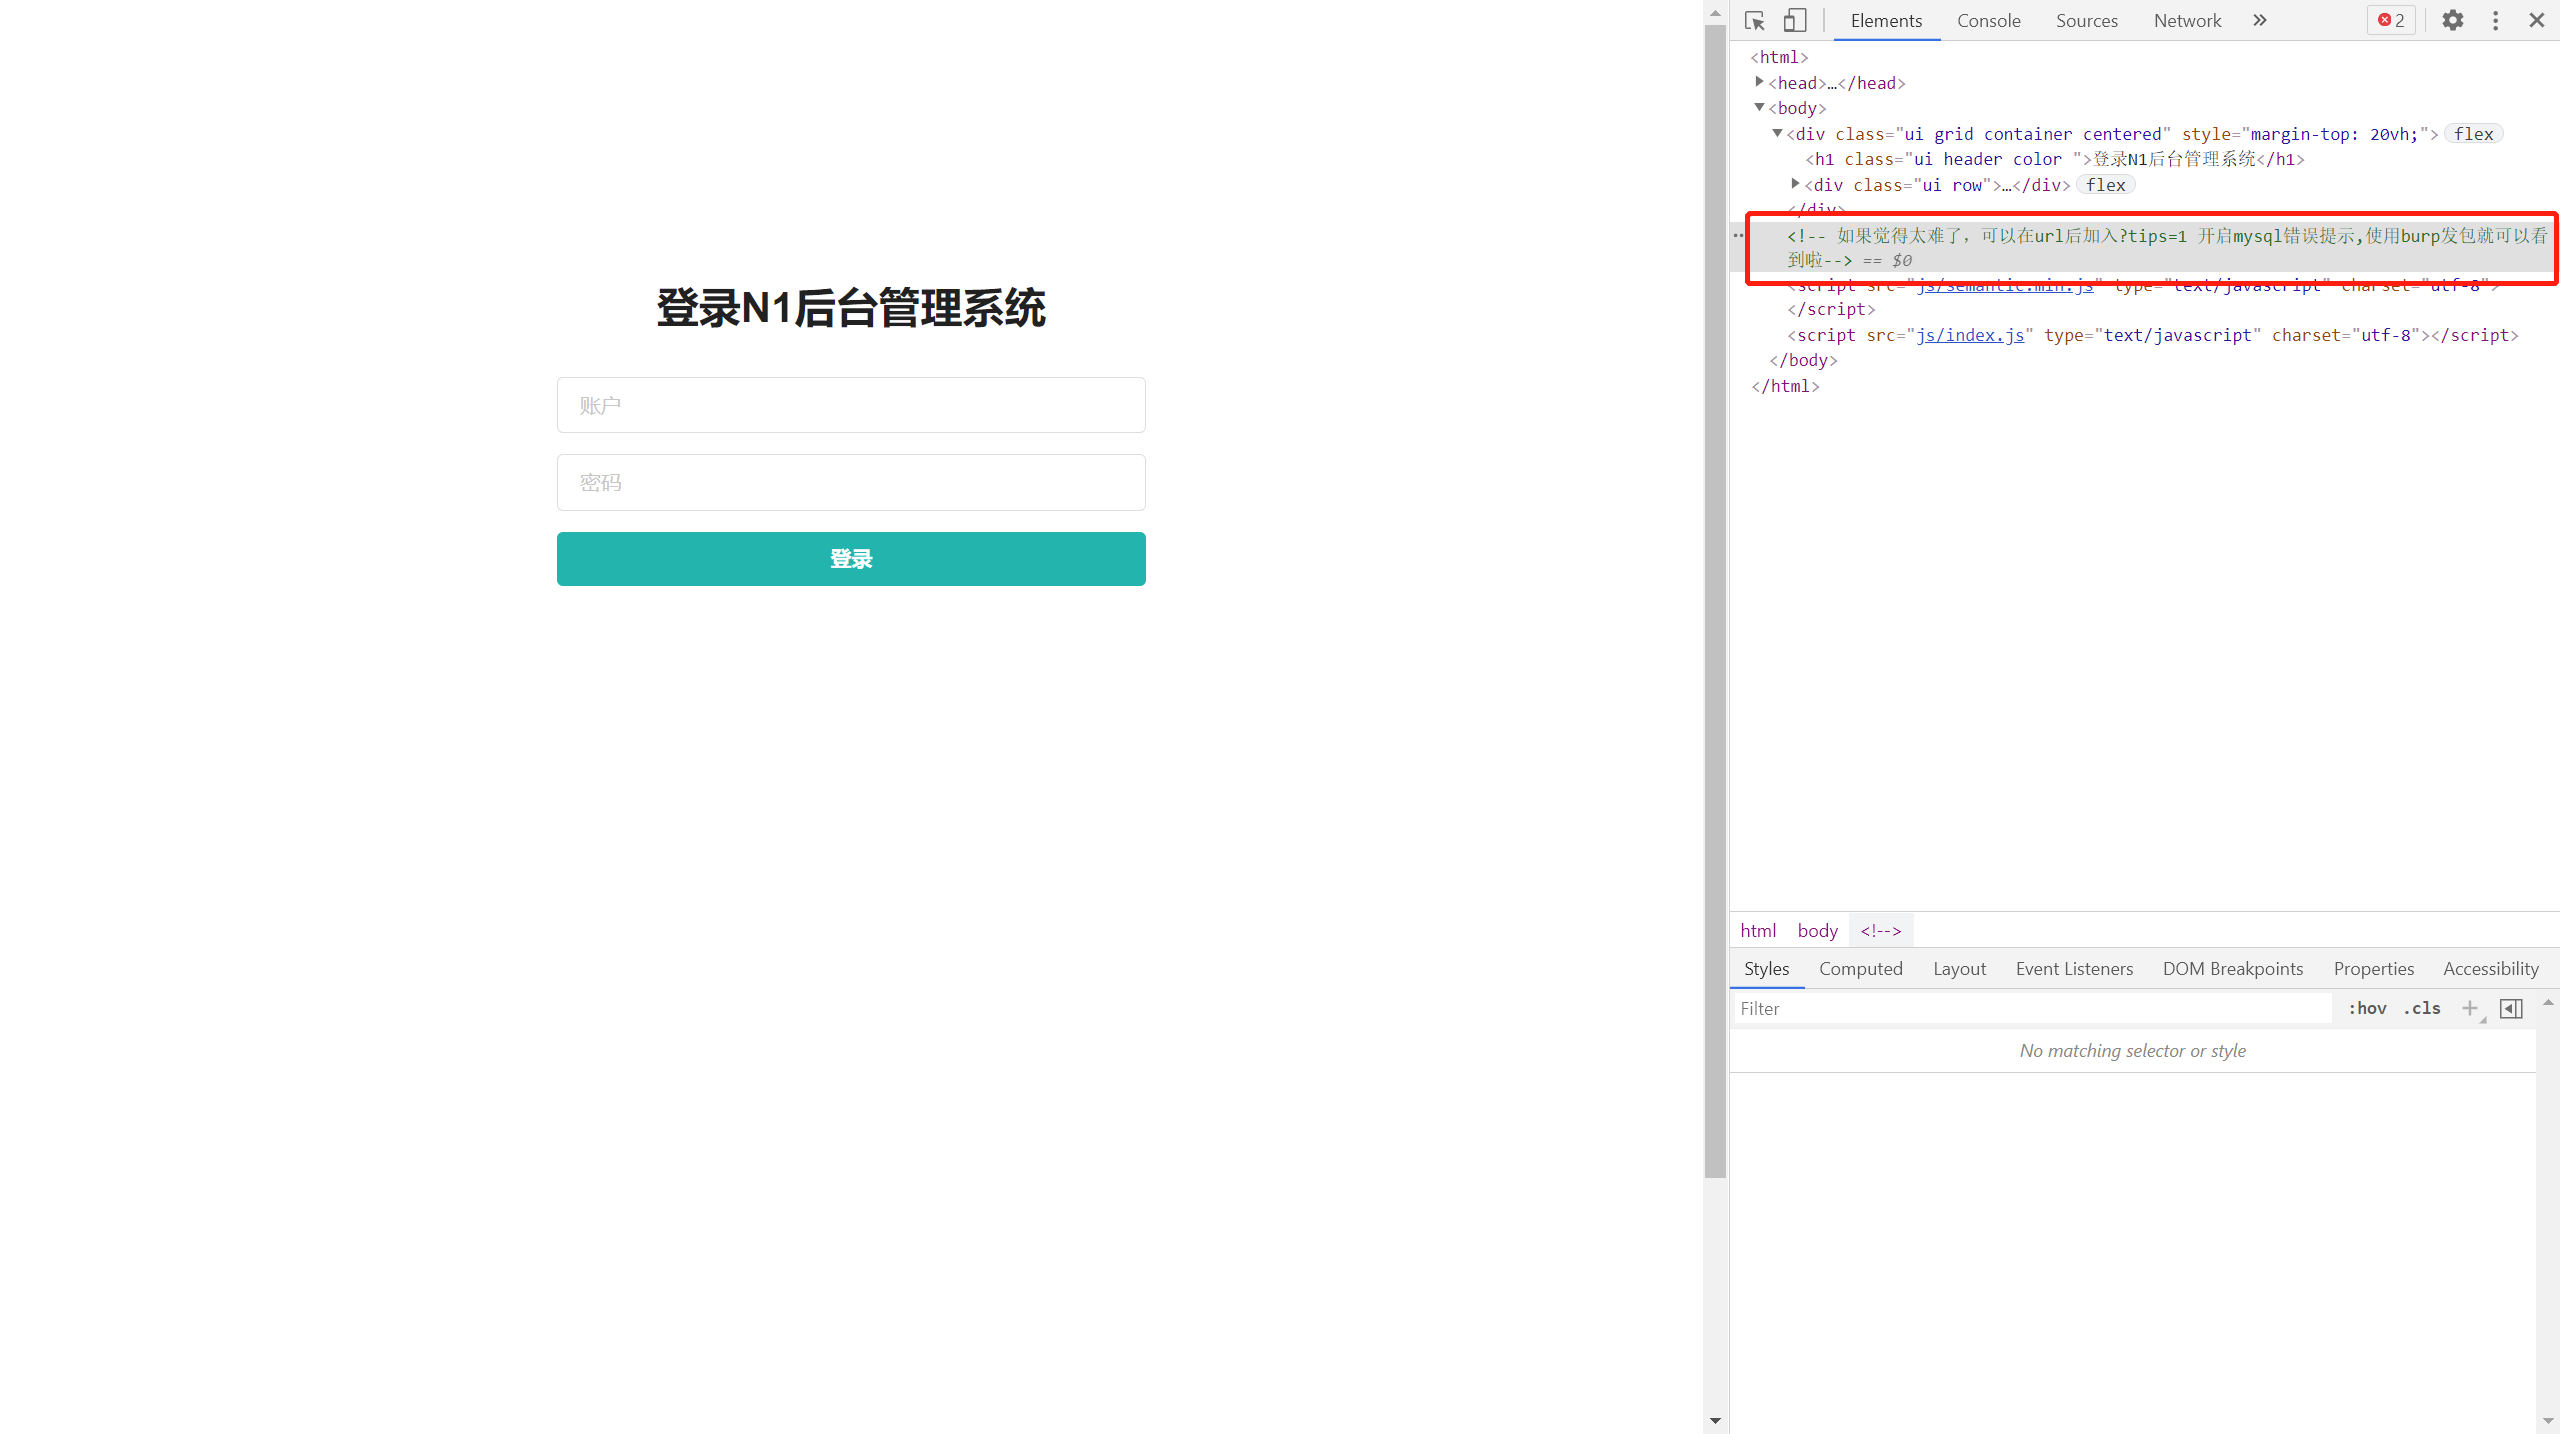Image resolution: width=2560 pixels, height=1434 pixels.
Task: Click the Styles sub-panel tab
Action: (x=1767, y=968)
